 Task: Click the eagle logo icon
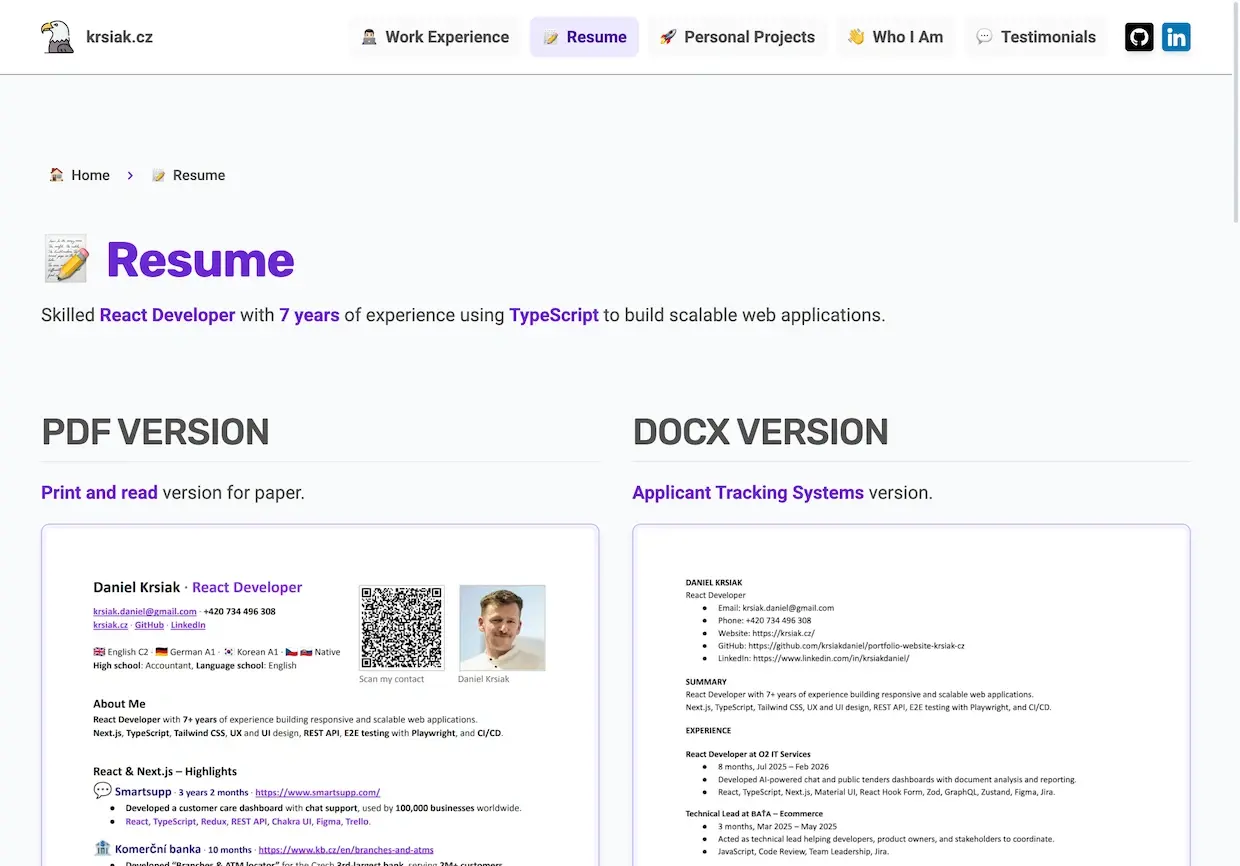[x=57, y=37]
